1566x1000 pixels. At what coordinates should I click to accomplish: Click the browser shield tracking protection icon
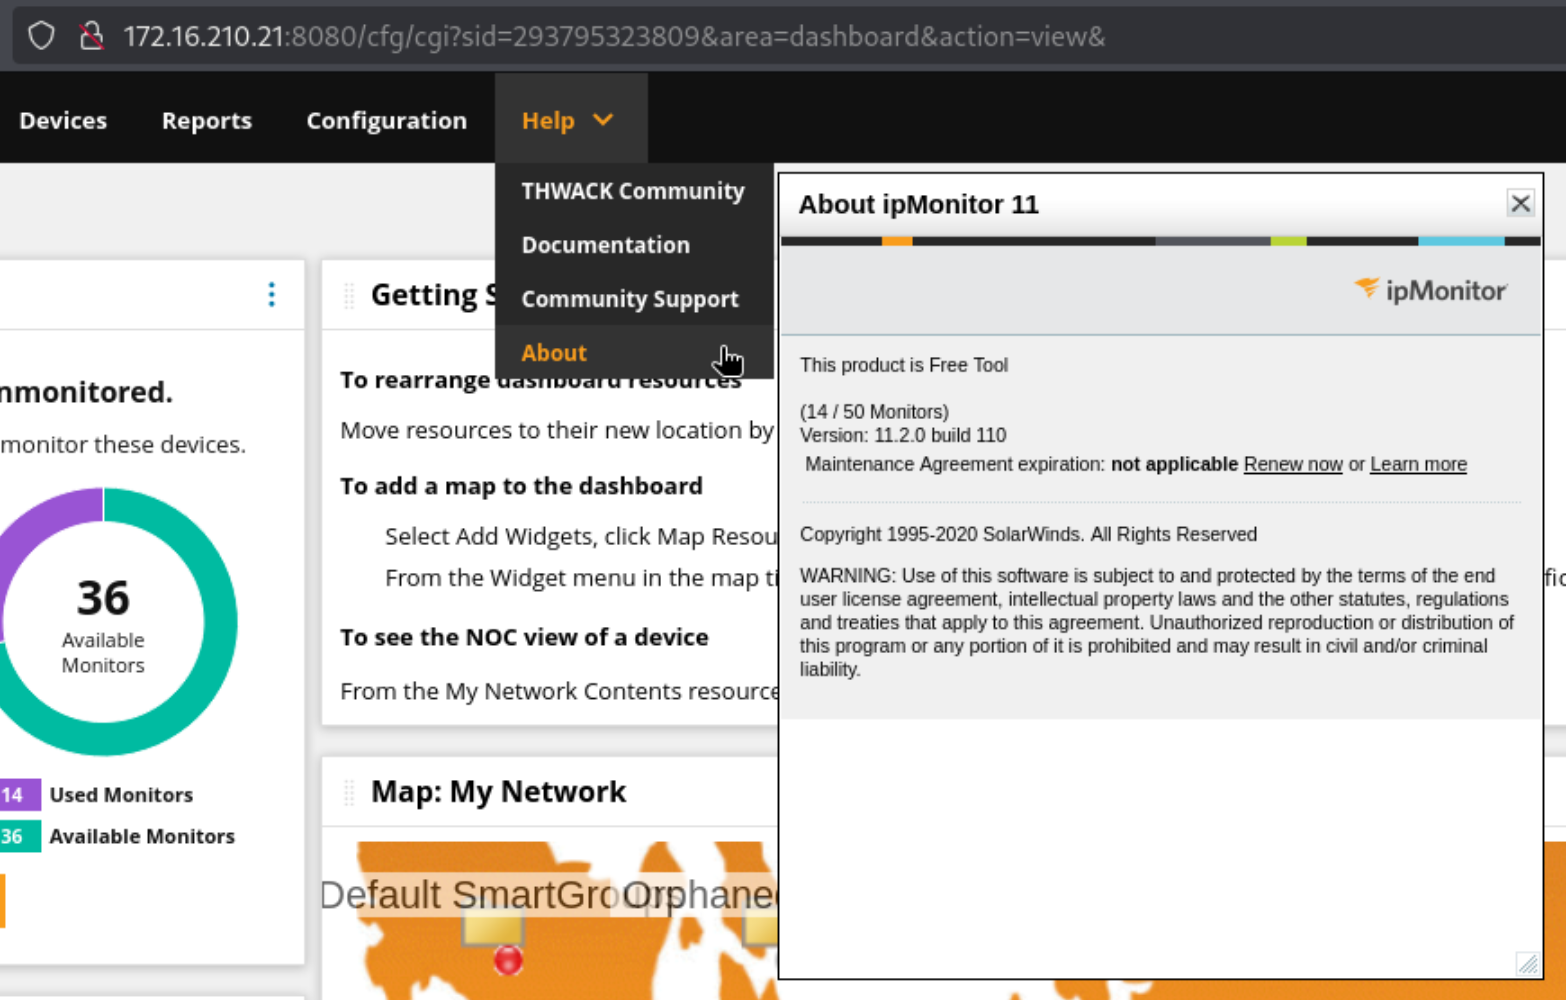[41, 36]
